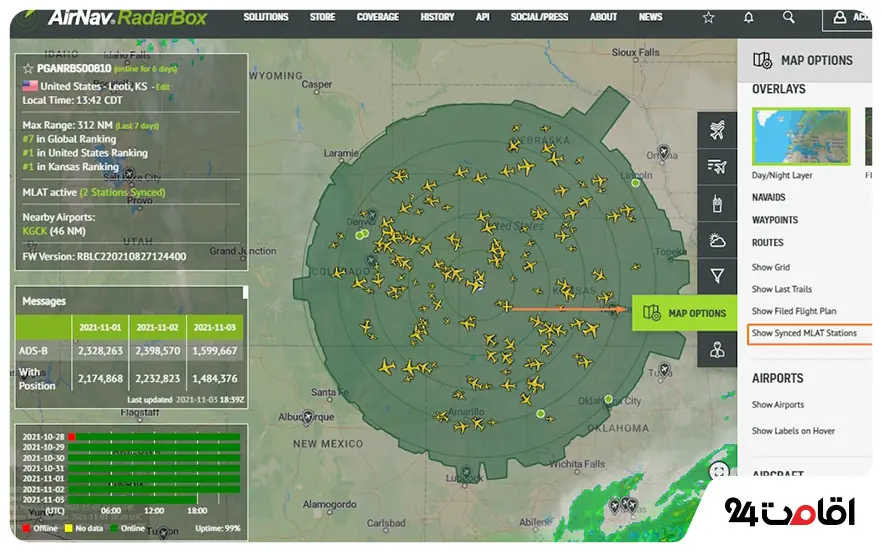Select the airplane icon in map sidebar
Image resolution: width=882 pixels, height=552 pixels.
click(x=717, y=130)
